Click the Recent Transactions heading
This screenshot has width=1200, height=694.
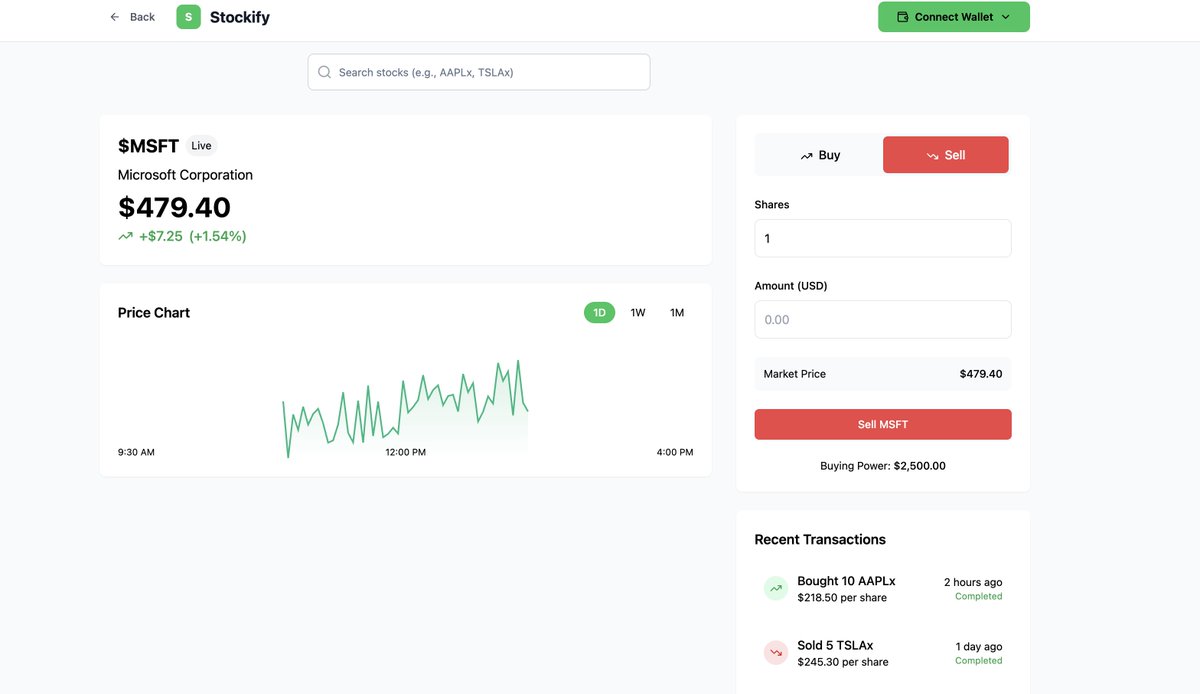[820, 539]
